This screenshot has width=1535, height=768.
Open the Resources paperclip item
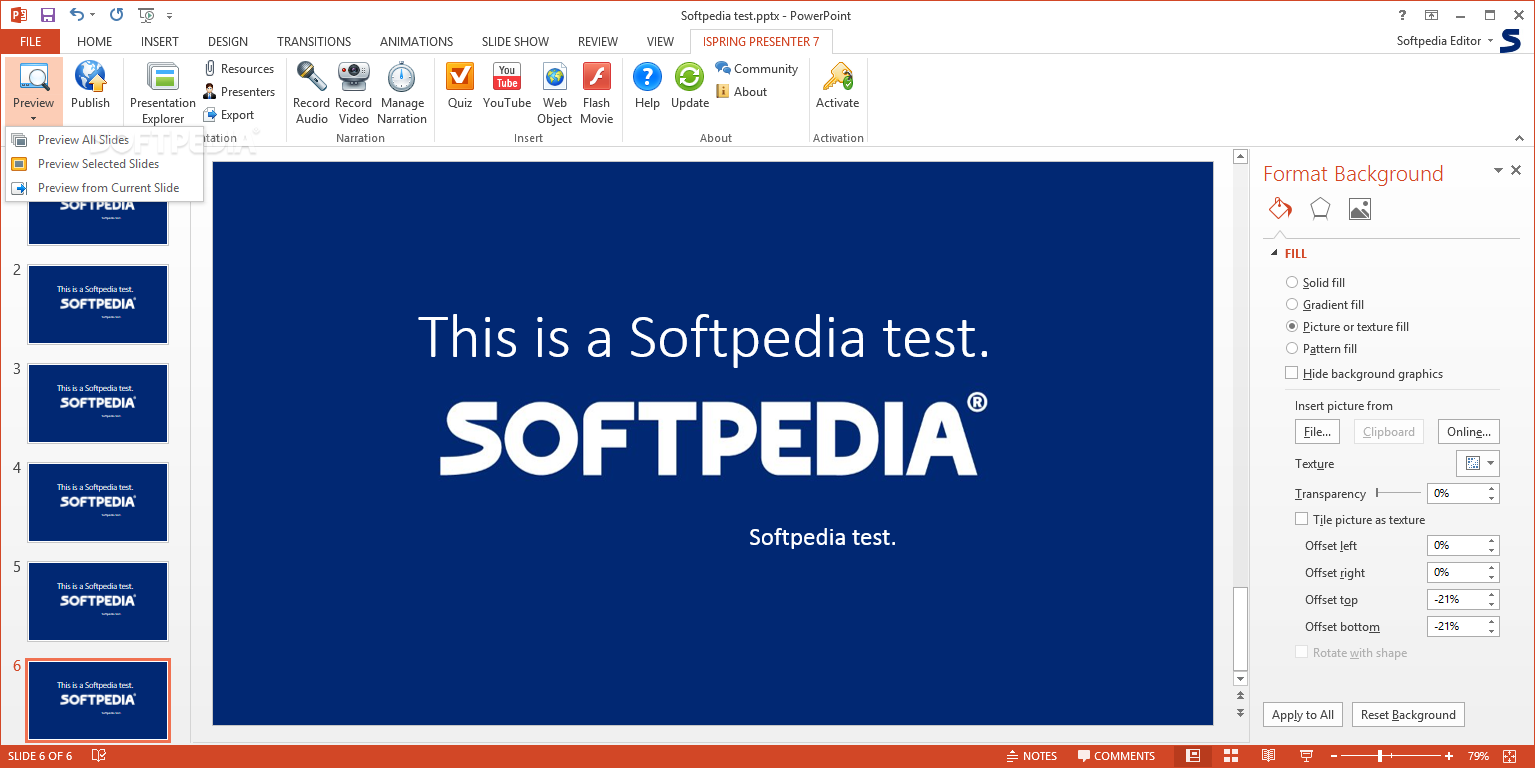pos(238,69)
